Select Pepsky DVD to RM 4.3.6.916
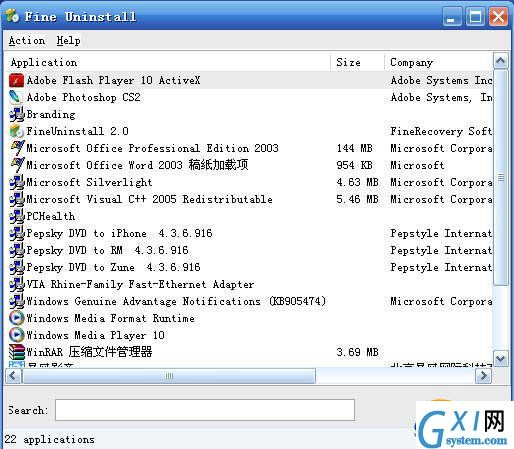The width and height of the screenshot is (514, 449). pos(107,250)
